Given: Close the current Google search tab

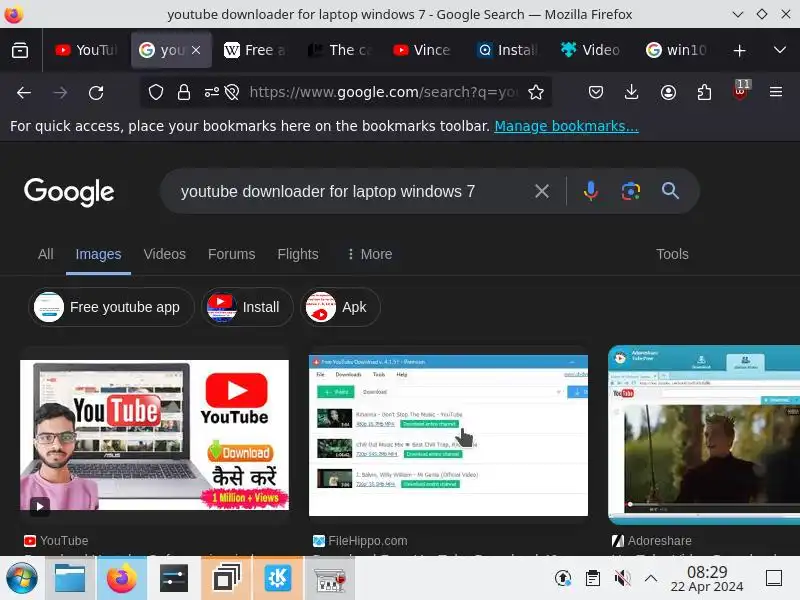Looking at the screenshot, I should tap(196, 50).
